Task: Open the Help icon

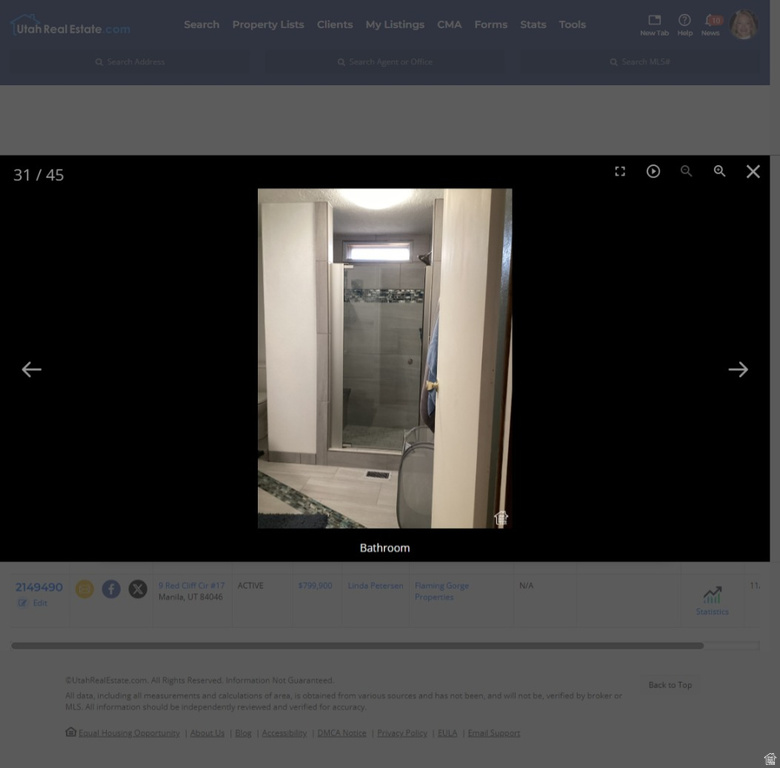Action: tap(684, 24)
